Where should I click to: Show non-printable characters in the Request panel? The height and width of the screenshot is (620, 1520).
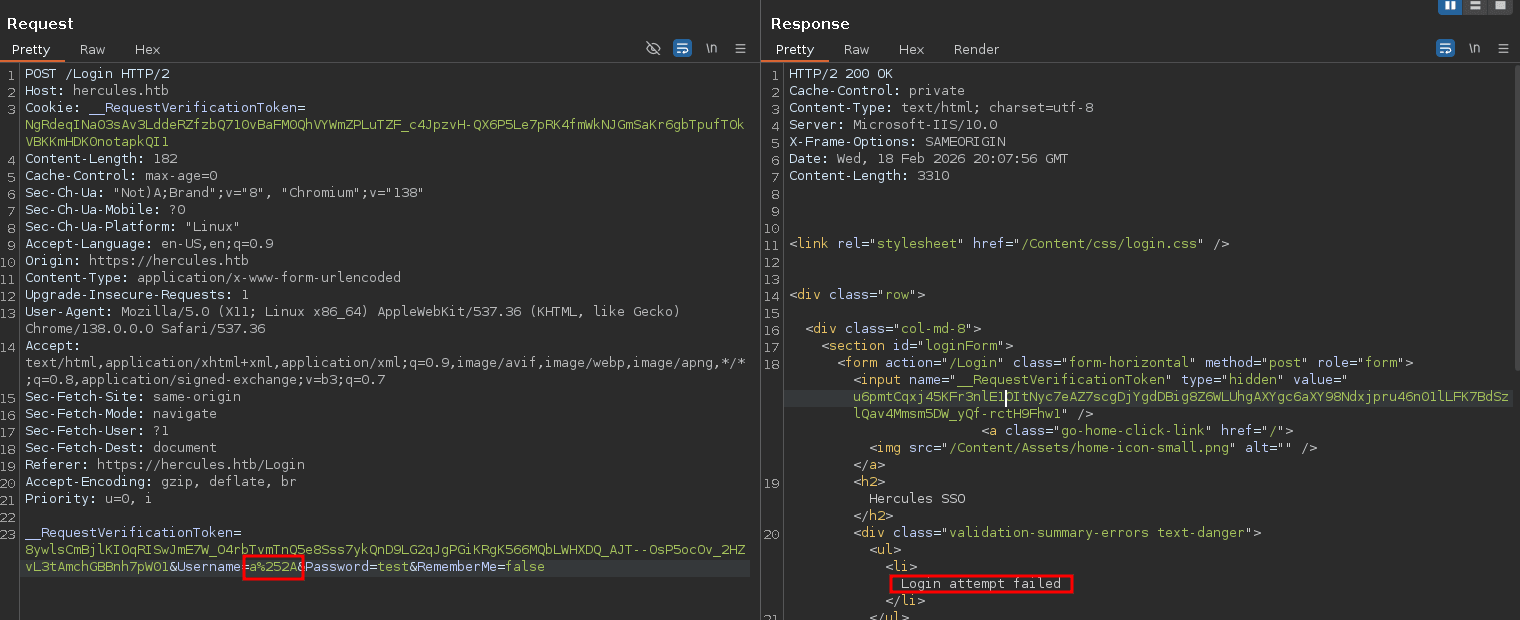click(712, 48)
